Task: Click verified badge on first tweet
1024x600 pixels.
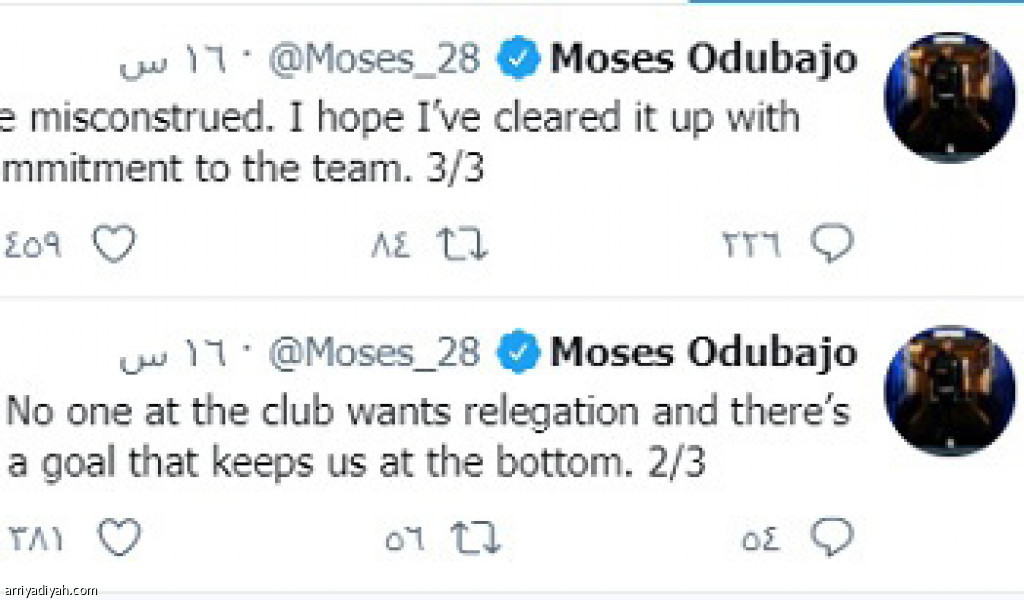Action: (519, 61)
